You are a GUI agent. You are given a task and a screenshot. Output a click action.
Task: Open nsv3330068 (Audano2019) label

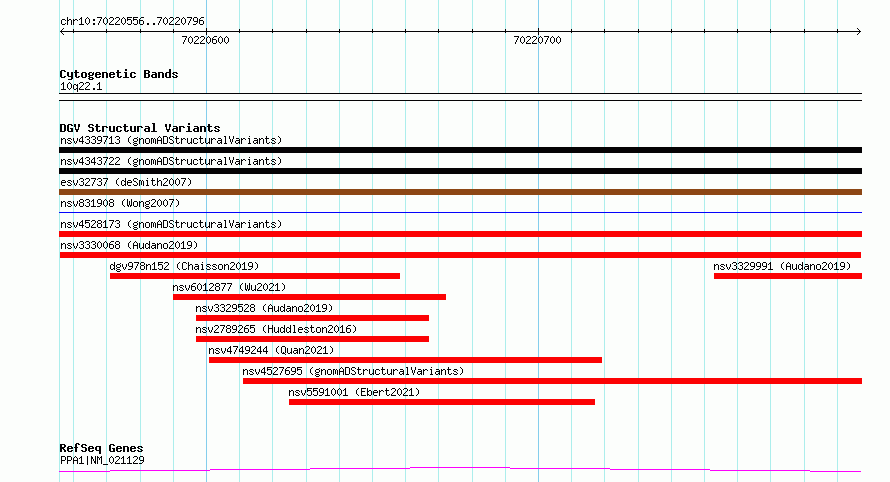click(x=129, y=245)
